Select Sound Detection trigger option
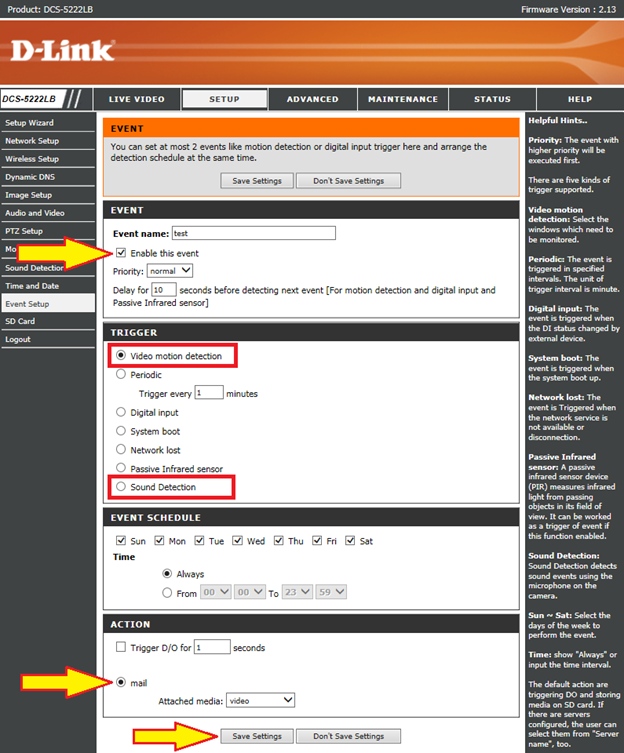Viewport: 624px width, 753px height. pos(122,487)
